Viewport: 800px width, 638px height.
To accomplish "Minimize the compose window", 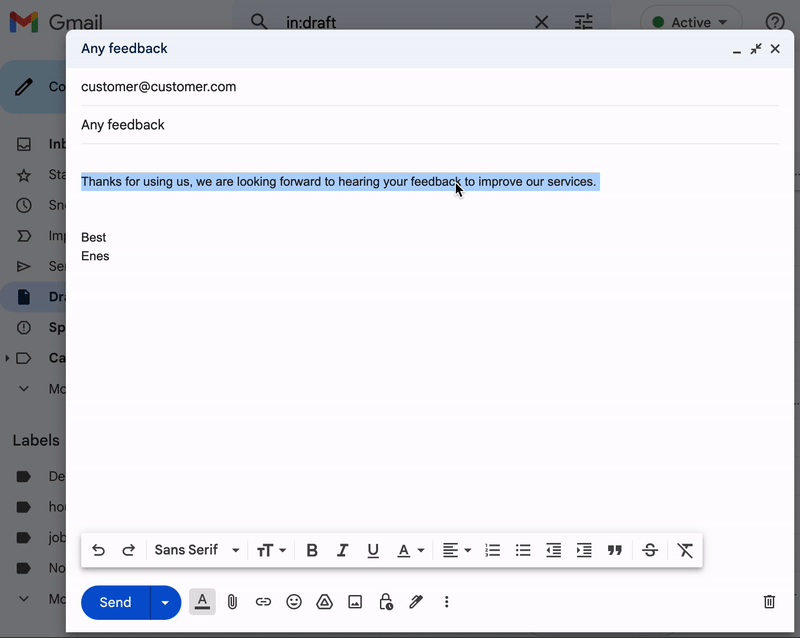I will click(737, 51).
